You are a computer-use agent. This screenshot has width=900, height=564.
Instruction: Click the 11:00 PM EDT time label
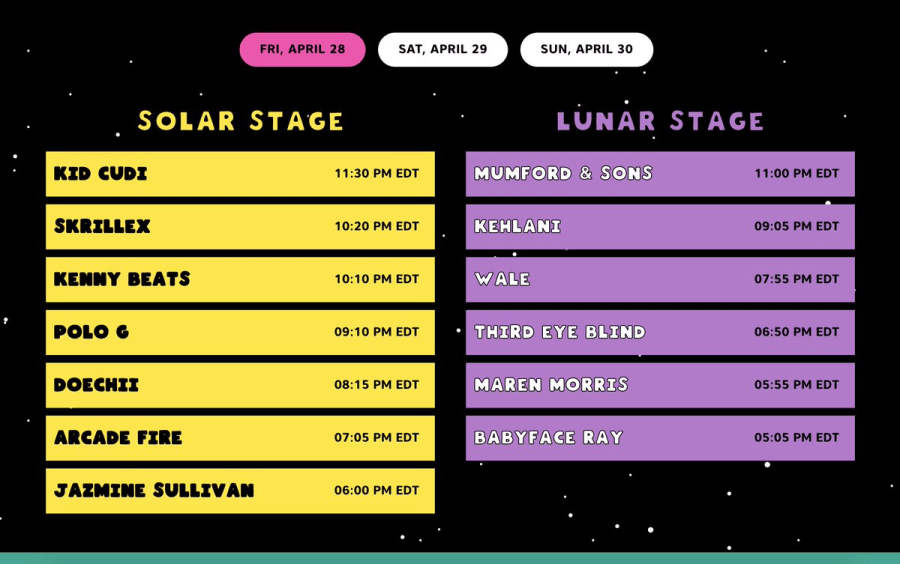(x=797, y=173)
